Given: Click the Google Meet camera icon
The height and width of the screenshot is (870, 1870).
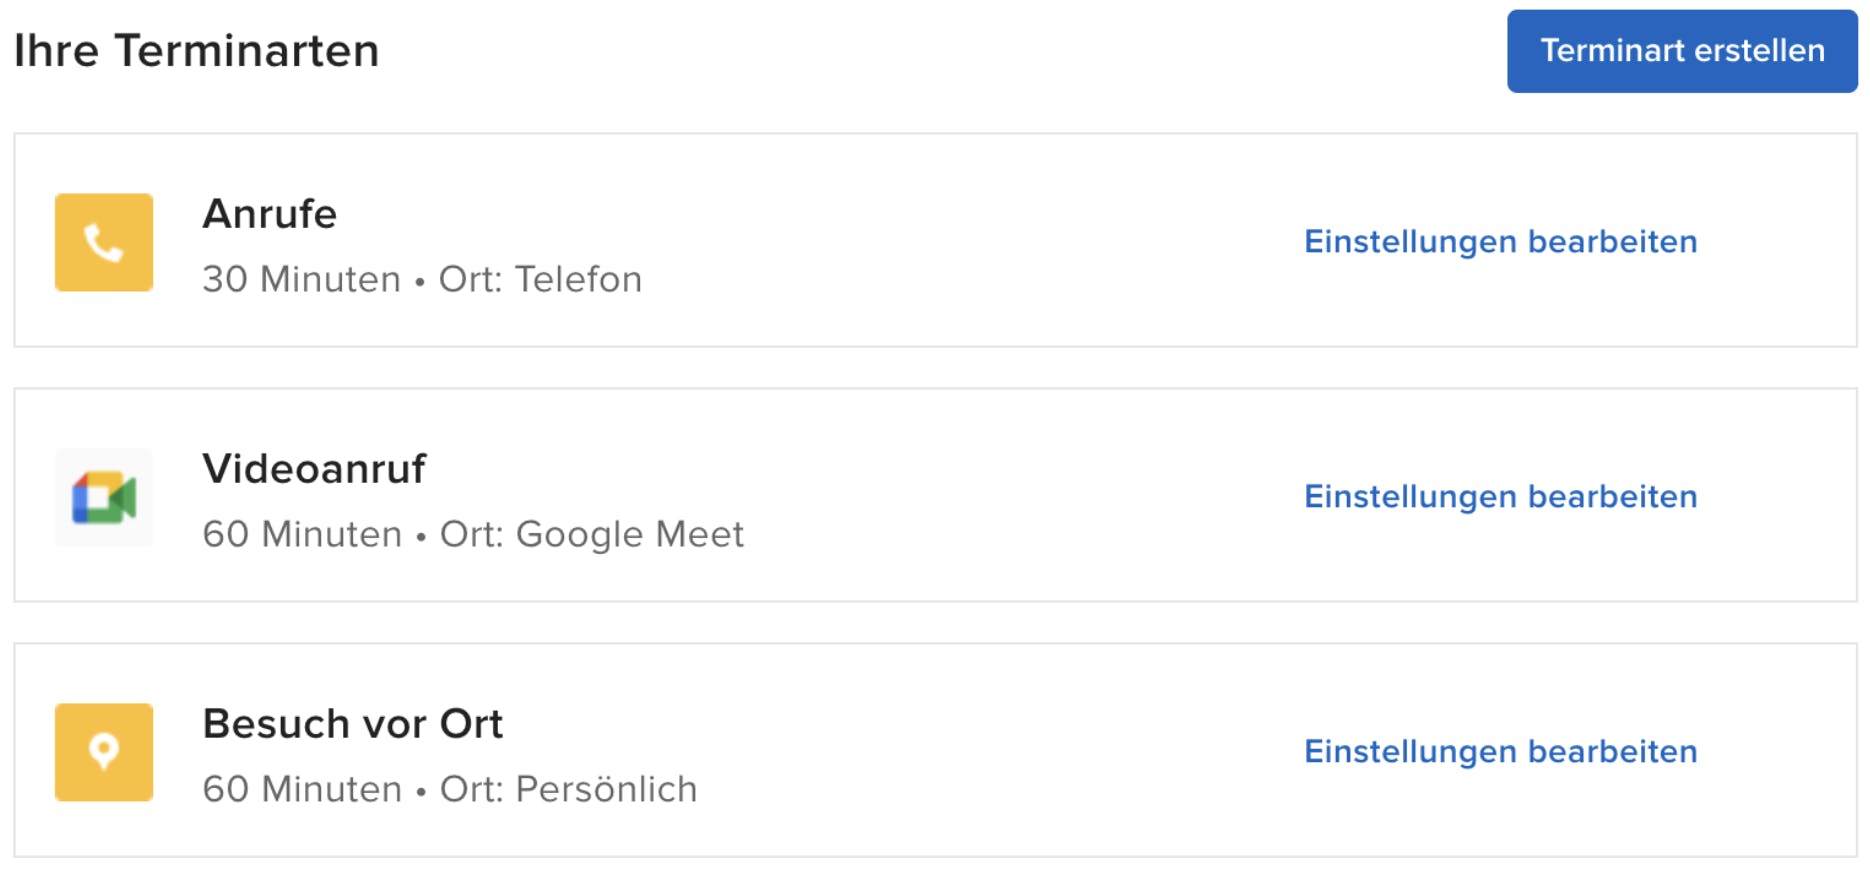Looking at the screenshot, I should (104, 497).
